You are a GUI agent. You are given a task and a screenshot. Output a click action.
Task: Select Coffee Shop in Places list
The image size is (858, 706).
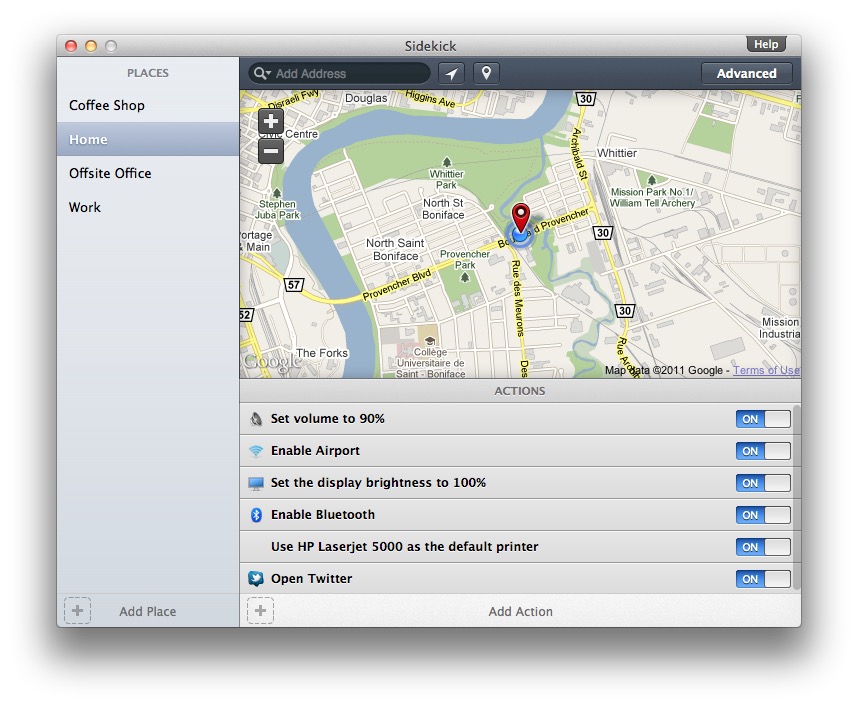pyautogui.click(x=107, y=105)
